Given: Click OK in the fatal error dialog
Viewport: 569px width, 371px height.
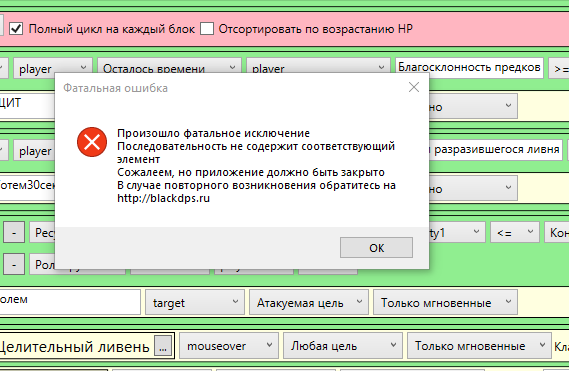Looking at the screenshot, I should [x=376, y=248].
